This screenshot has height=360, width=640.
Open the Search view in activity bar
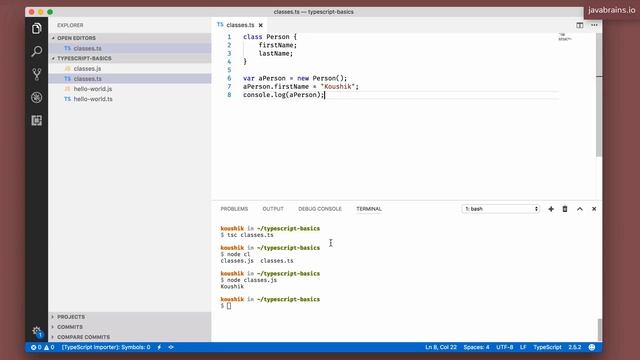coord(36,51)
